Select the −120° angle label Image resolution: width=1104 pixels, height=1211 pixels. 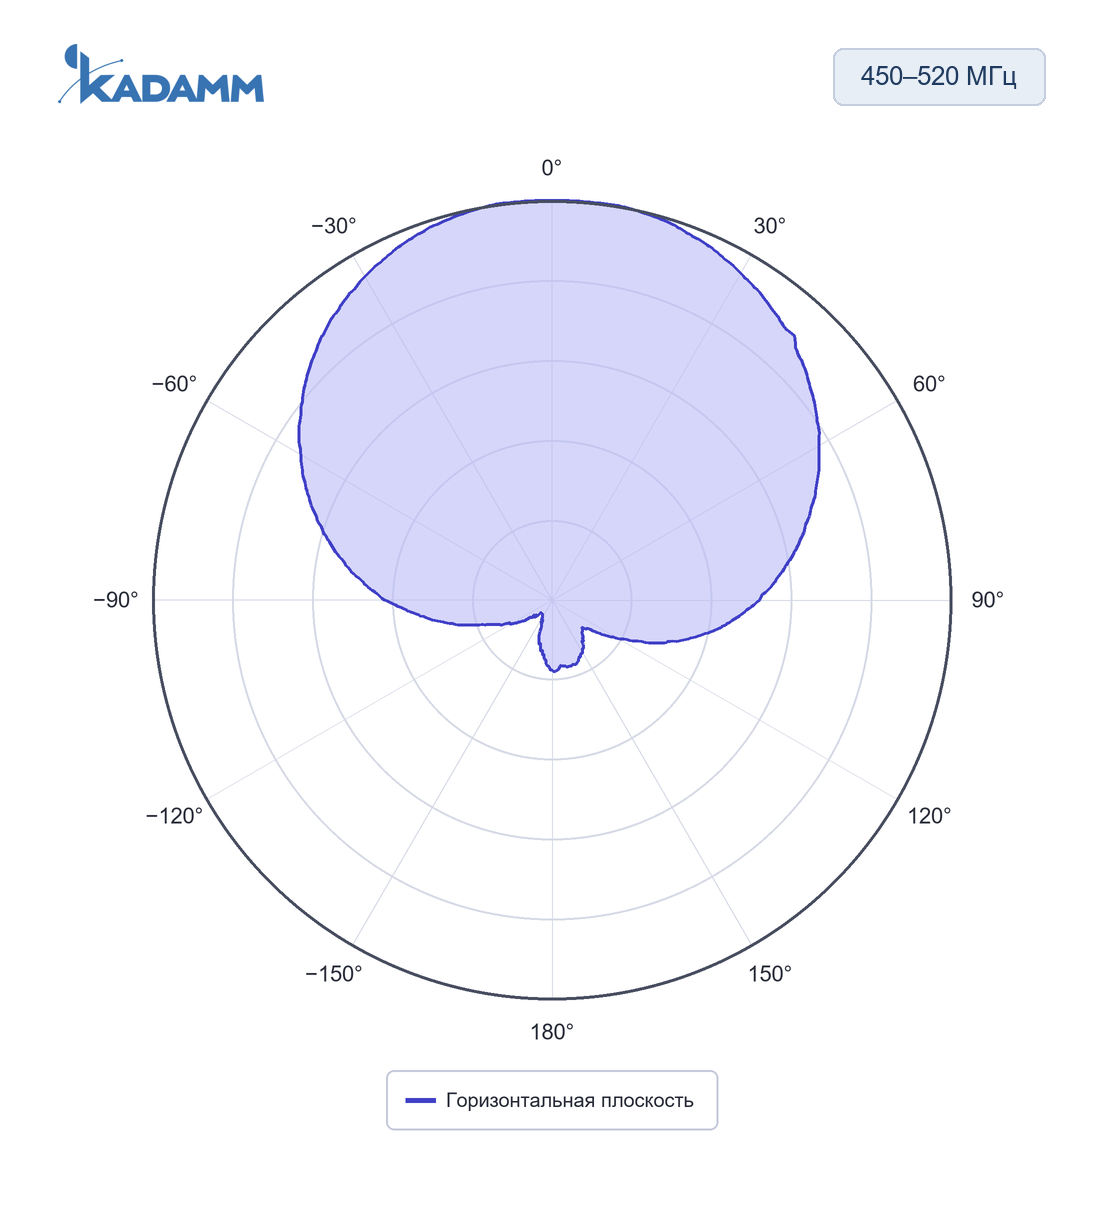tap(175, 816)
